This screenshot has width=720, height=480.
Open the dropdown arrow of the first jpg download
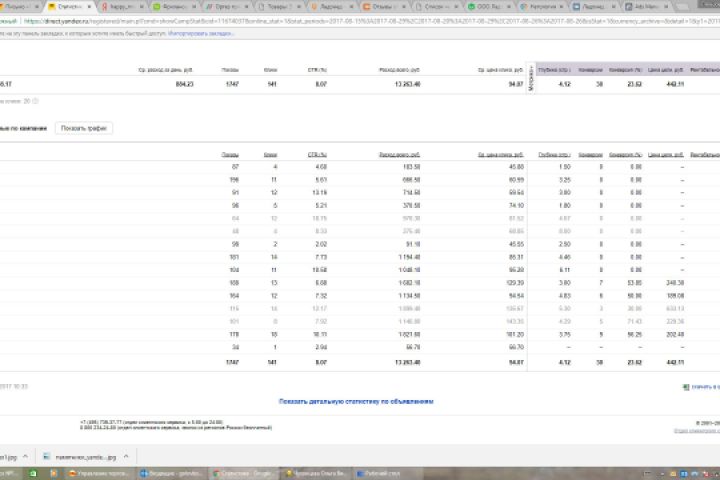pyautogui.click(x=25, y=457)
